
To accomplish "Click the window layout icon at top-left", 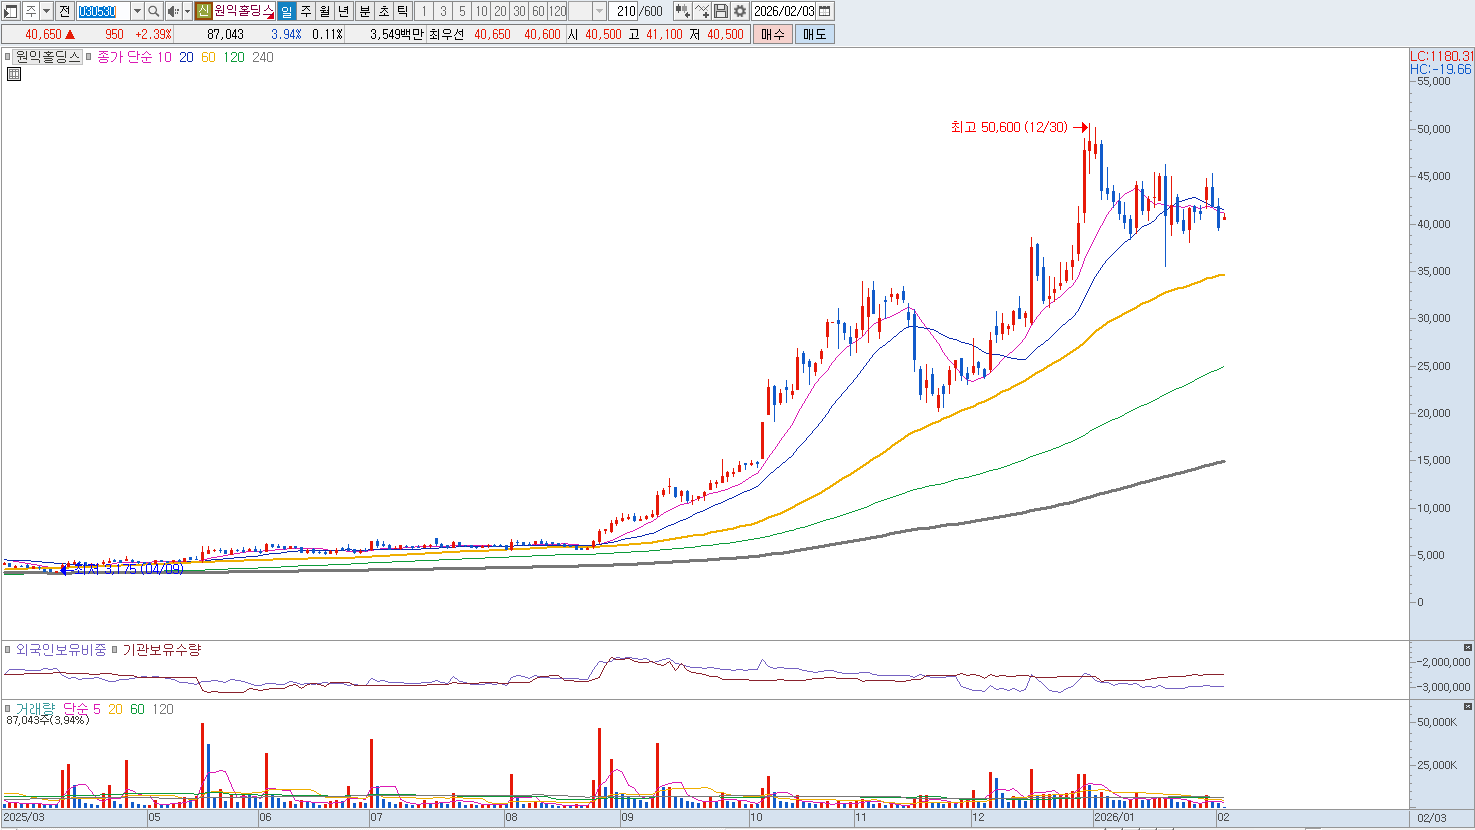I will tap(11, 11).
